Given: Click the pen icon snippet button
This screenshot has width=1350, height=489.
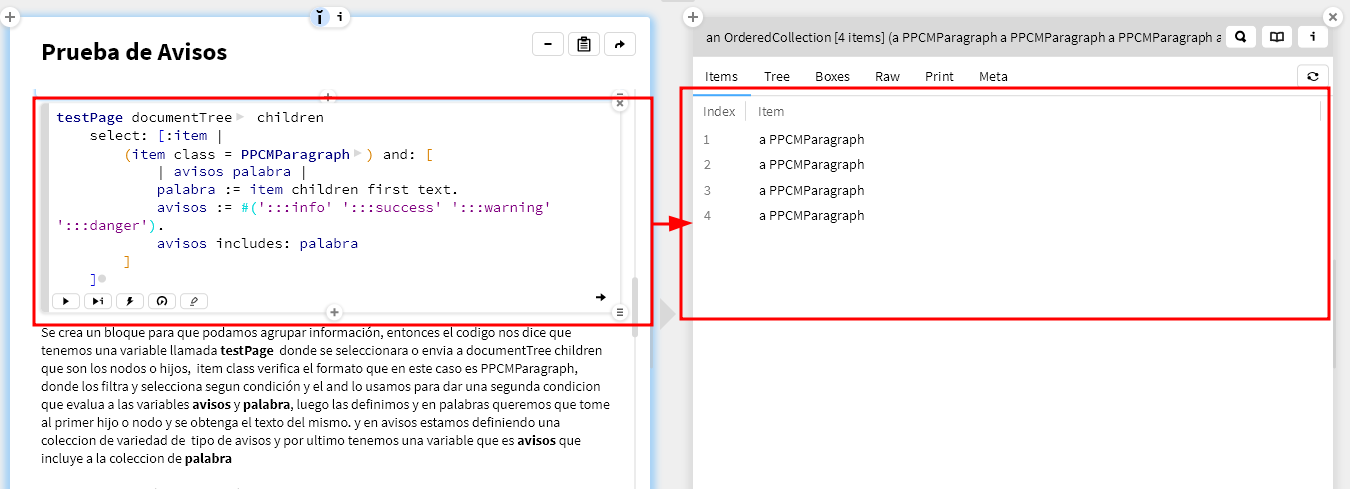Looking at the screenshot, I should coord(194,300).
